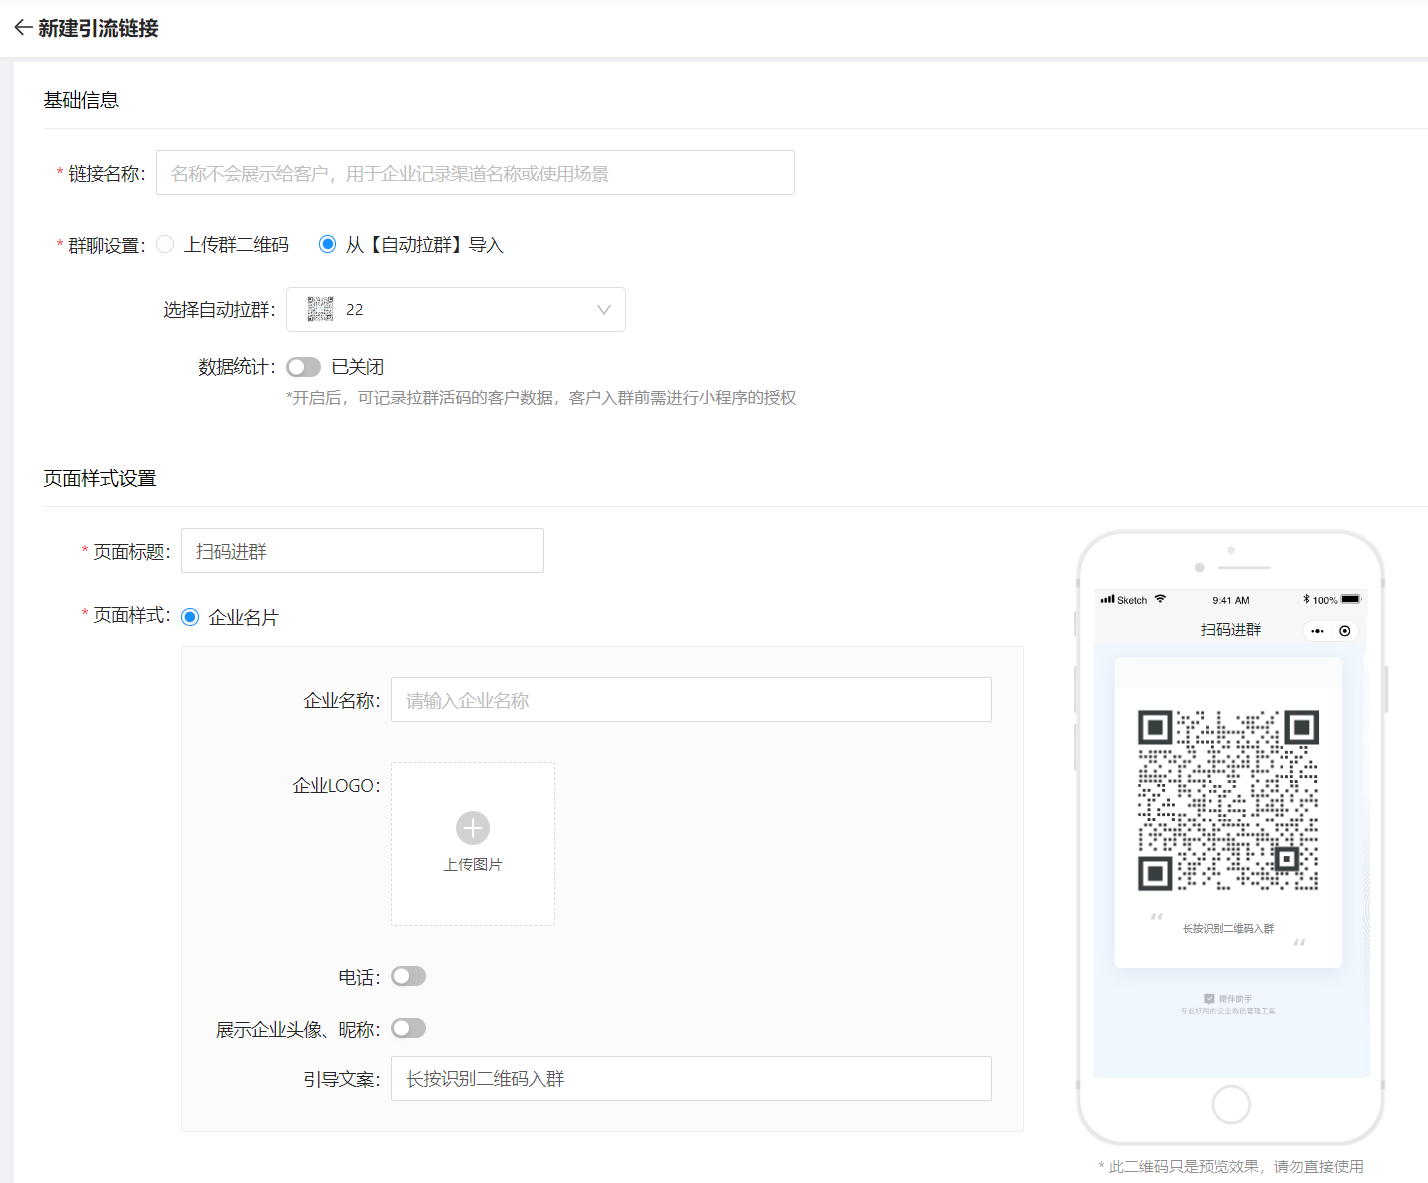Click 长按识别二维码入群 text in phone preview
Viewport: 1428px width, 1183px height.
click(1228, 929)
